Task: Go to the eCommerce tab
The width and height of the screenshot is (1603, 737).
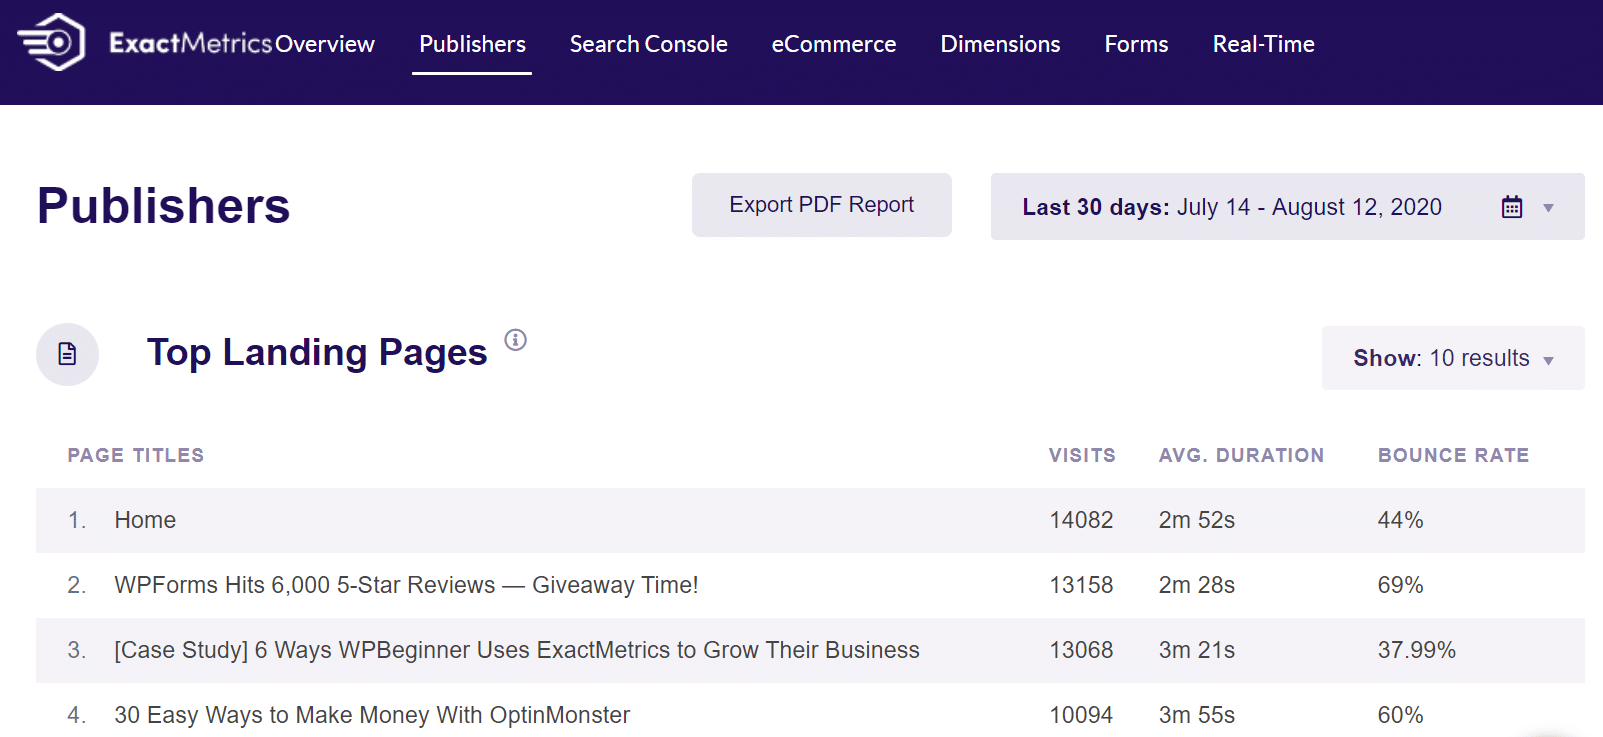Action: point(834,44)
